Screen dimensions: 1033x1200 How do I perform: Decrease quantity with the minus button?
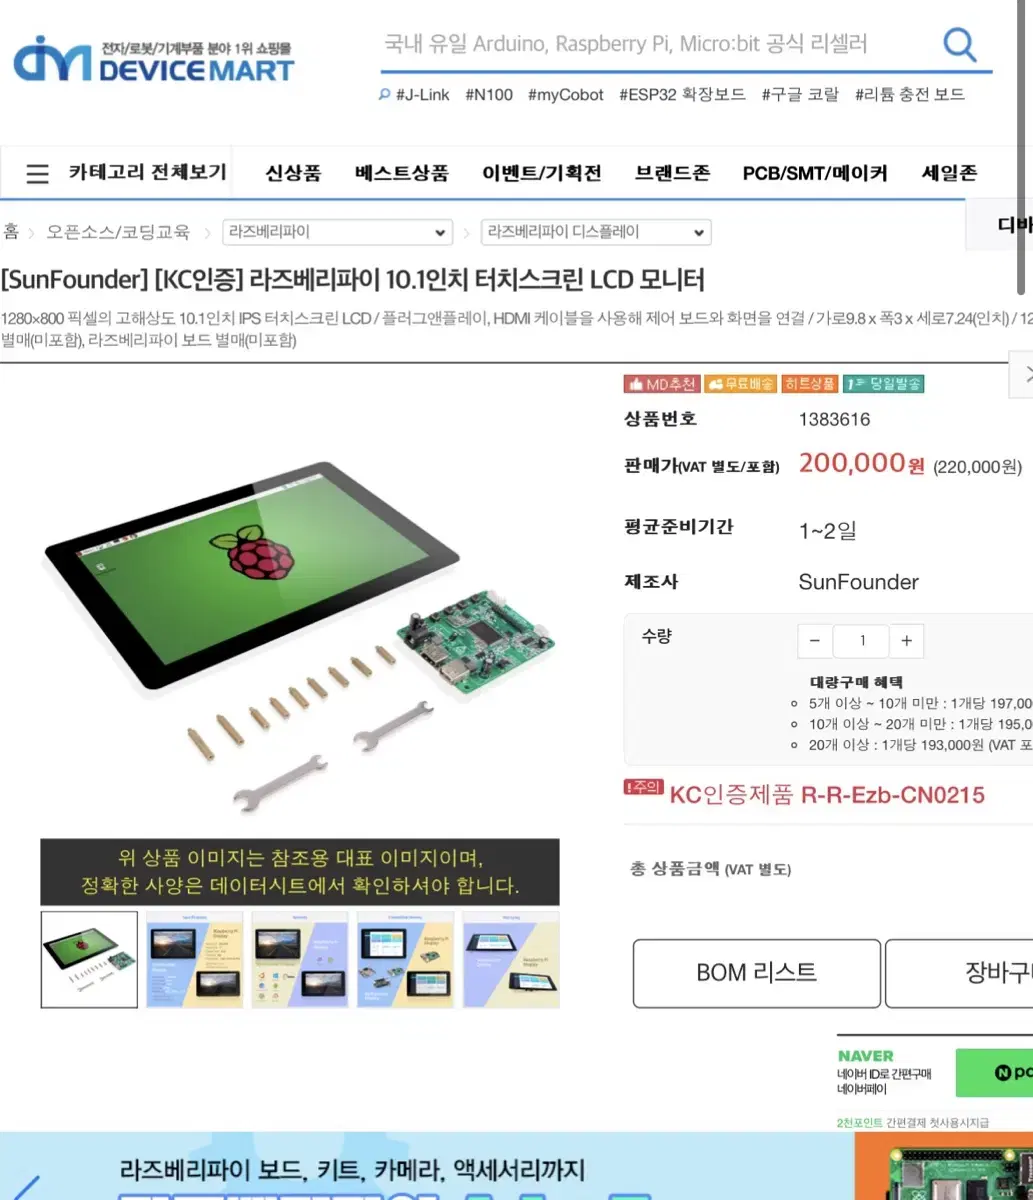pyautogui.click(x=815, y=641)
